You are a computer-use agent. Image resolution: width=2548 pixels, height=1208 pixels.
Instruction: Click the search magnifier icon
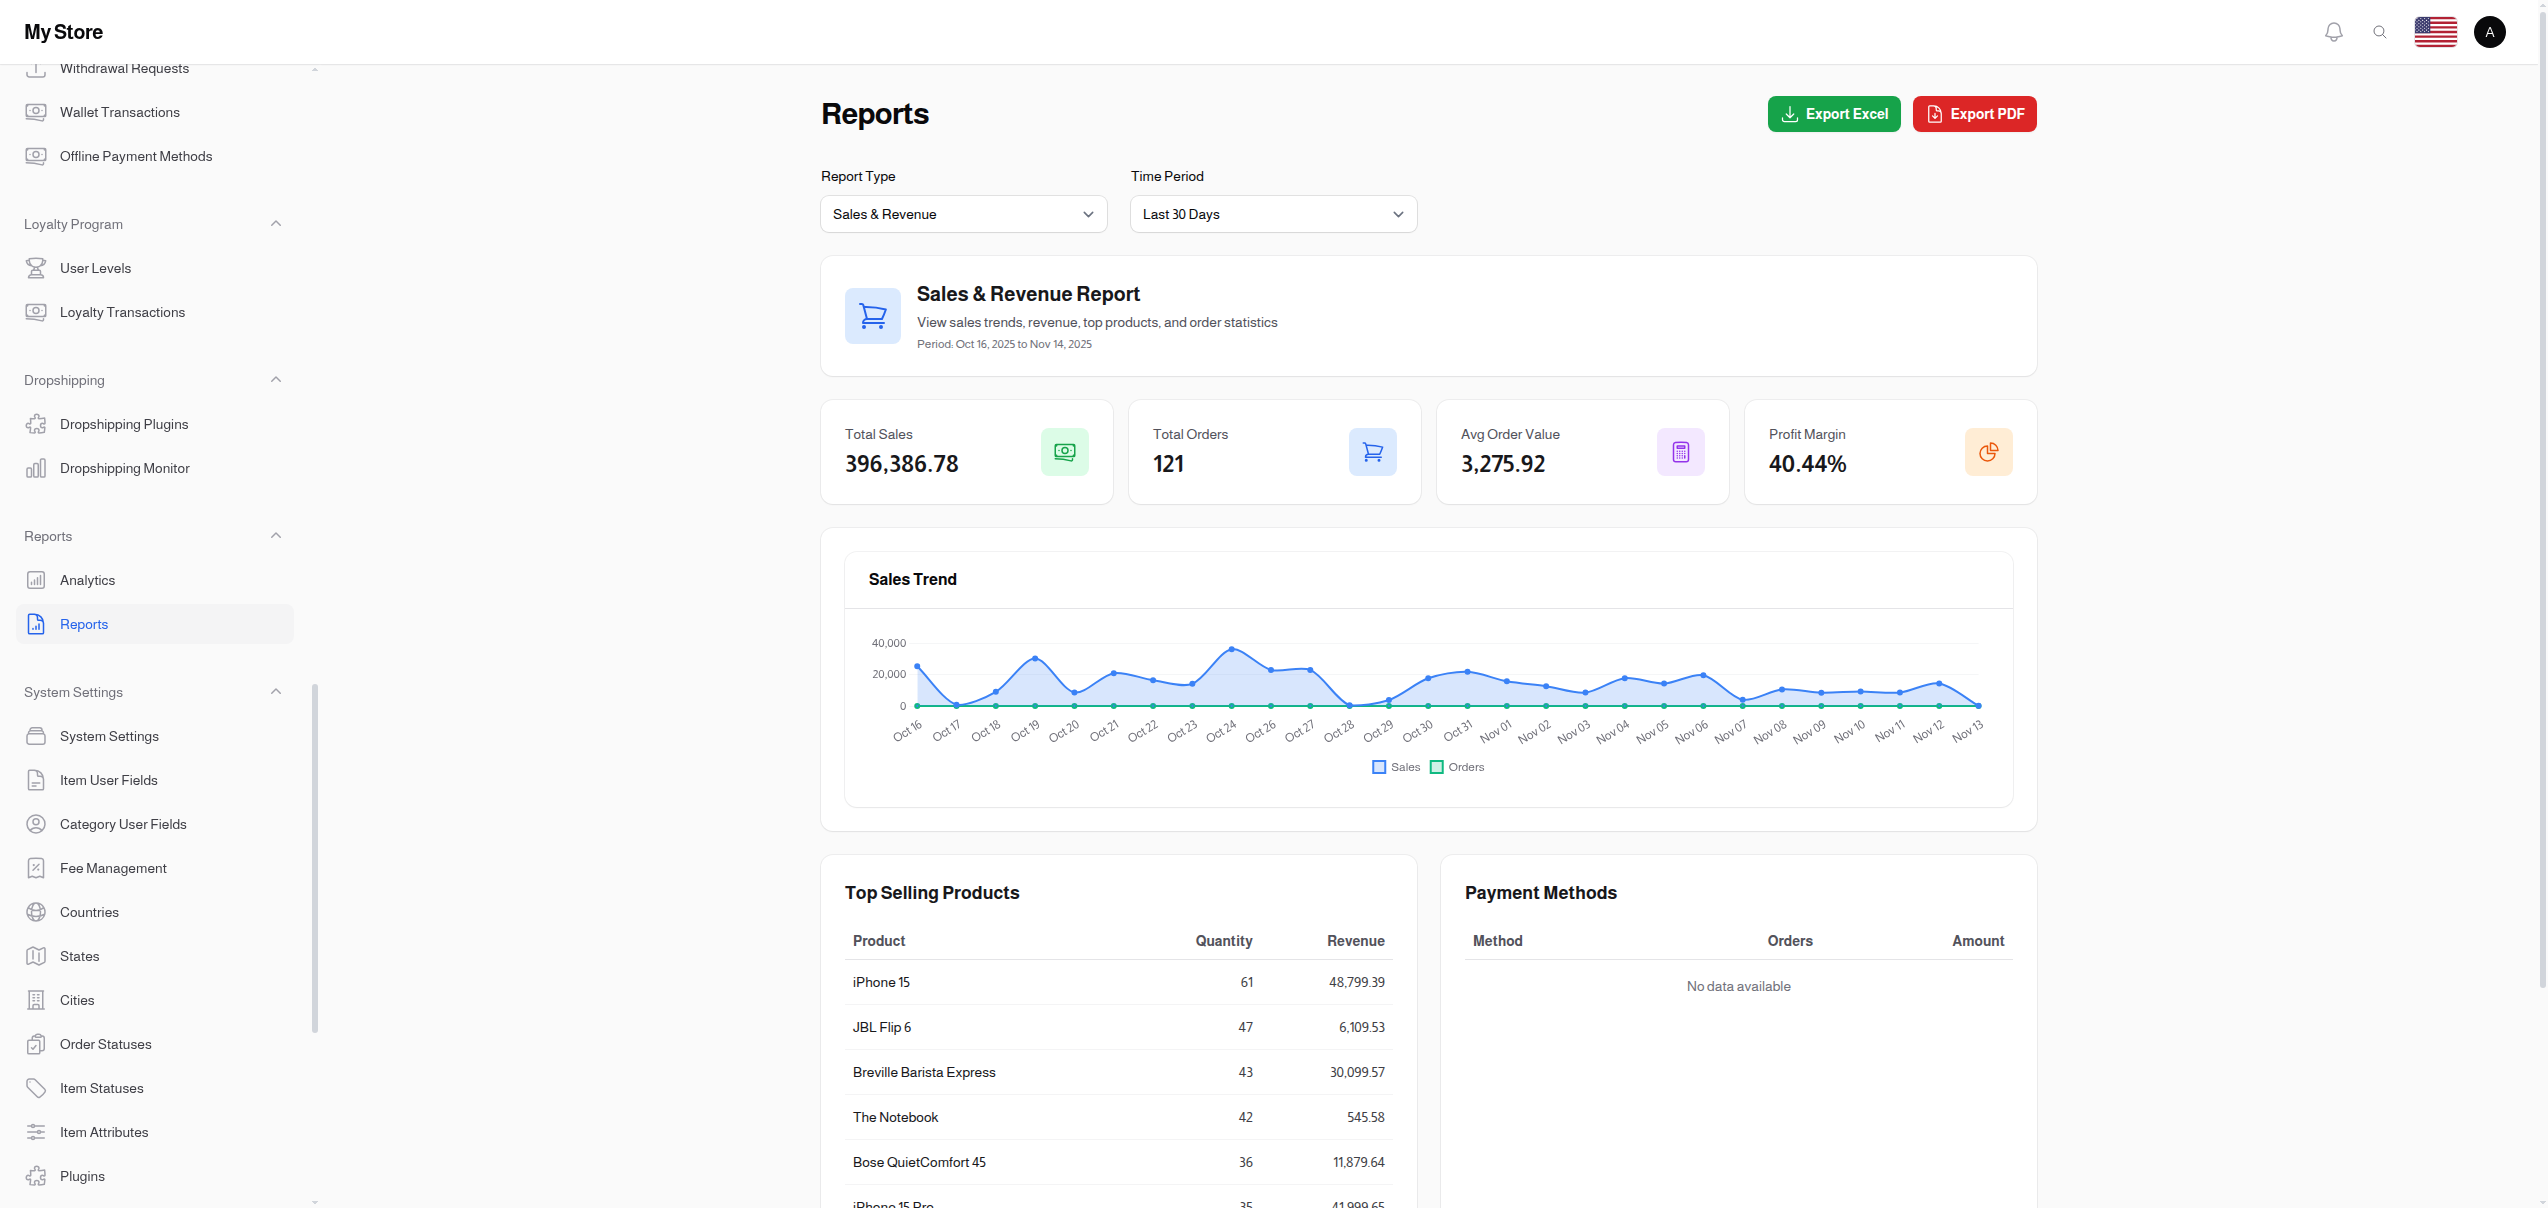tap(2381, 31)
